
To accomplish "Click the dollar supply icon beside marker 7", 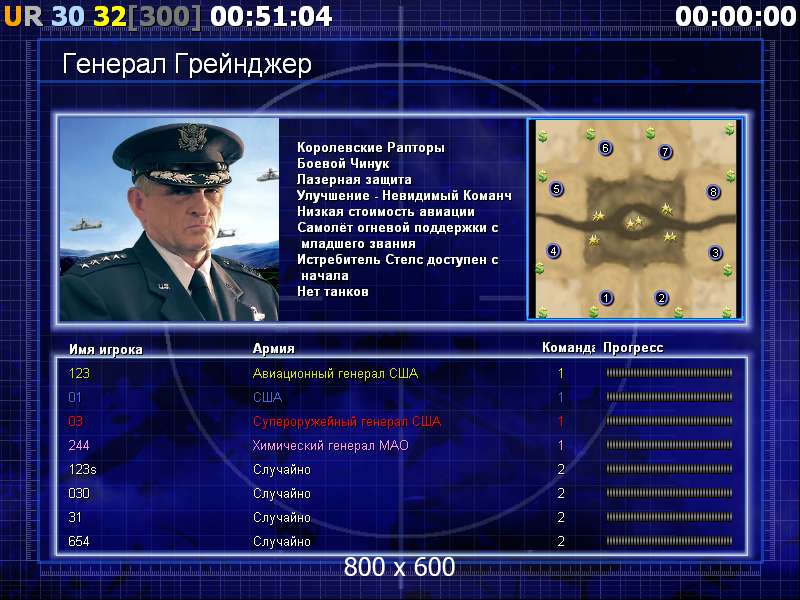I will (650, 134).
